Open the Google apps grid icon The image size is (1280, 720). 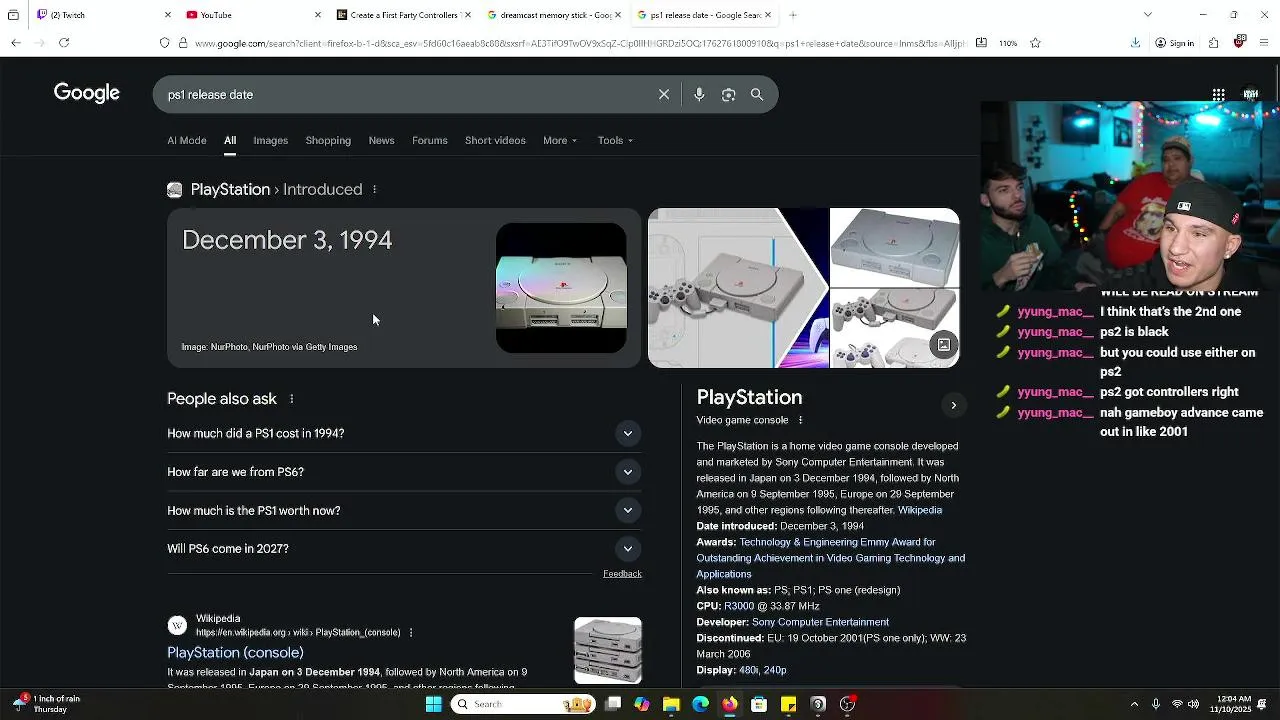1218,95
